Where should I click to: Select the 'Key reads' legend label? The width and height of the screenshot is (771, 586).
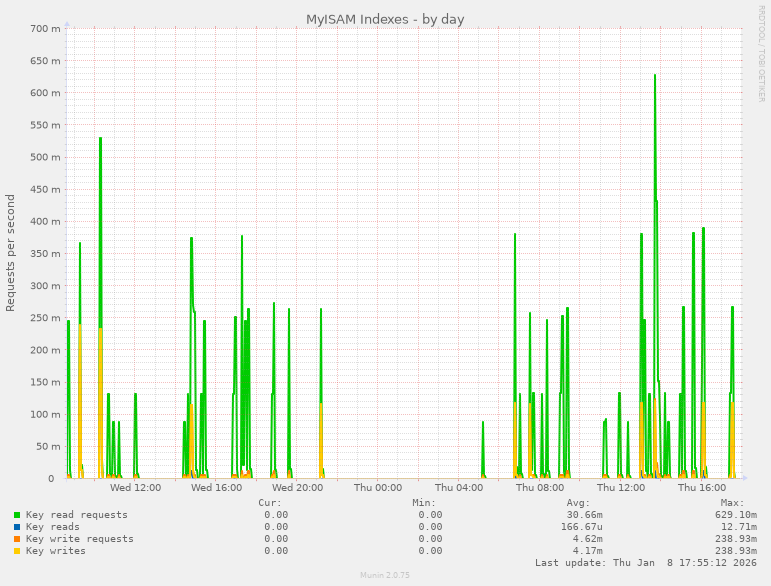point(53,527)
